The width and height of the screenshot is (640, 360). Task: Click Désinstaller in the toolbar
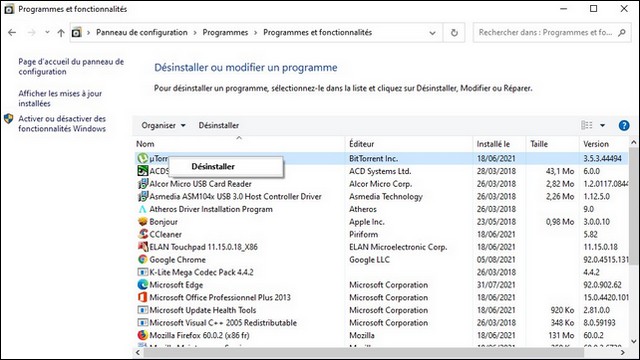(x=219, y=125)
